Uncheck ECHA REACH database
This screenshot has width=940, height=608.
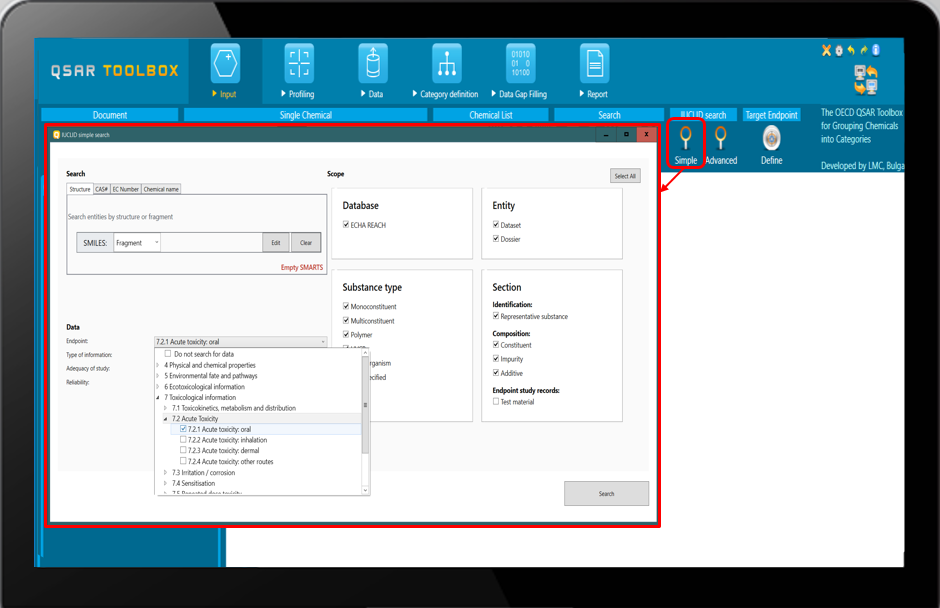346,224
